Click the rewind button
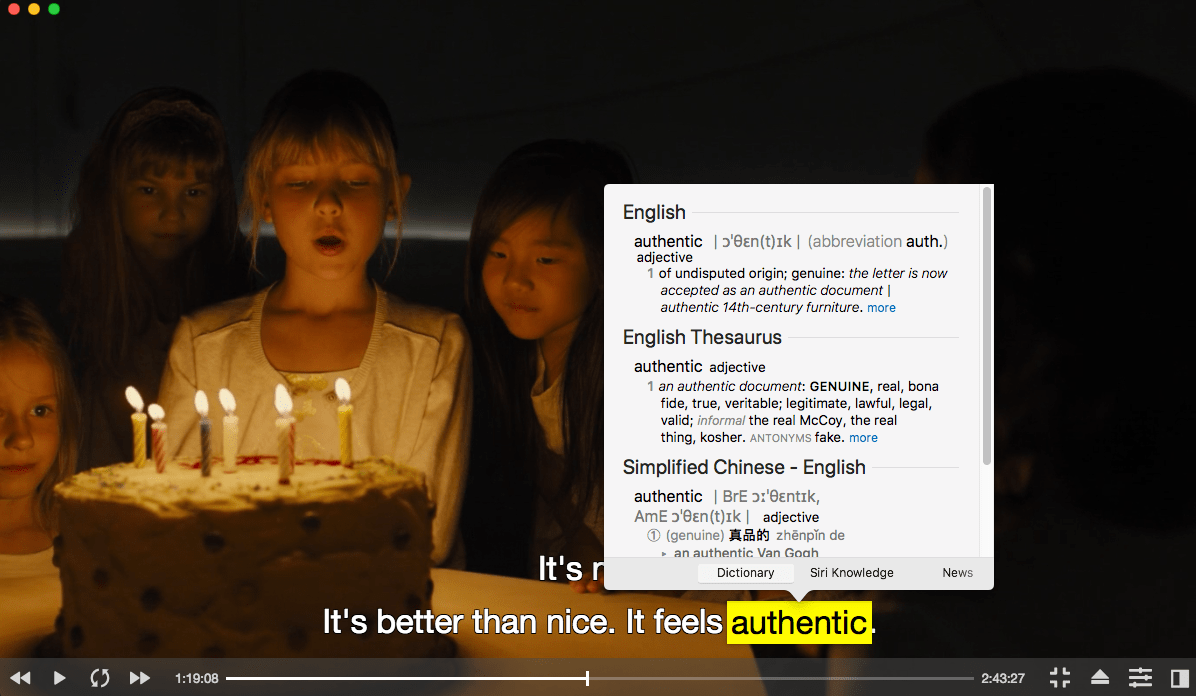Viewport: 1196px width, 696px height. click(x=21, y=678)
